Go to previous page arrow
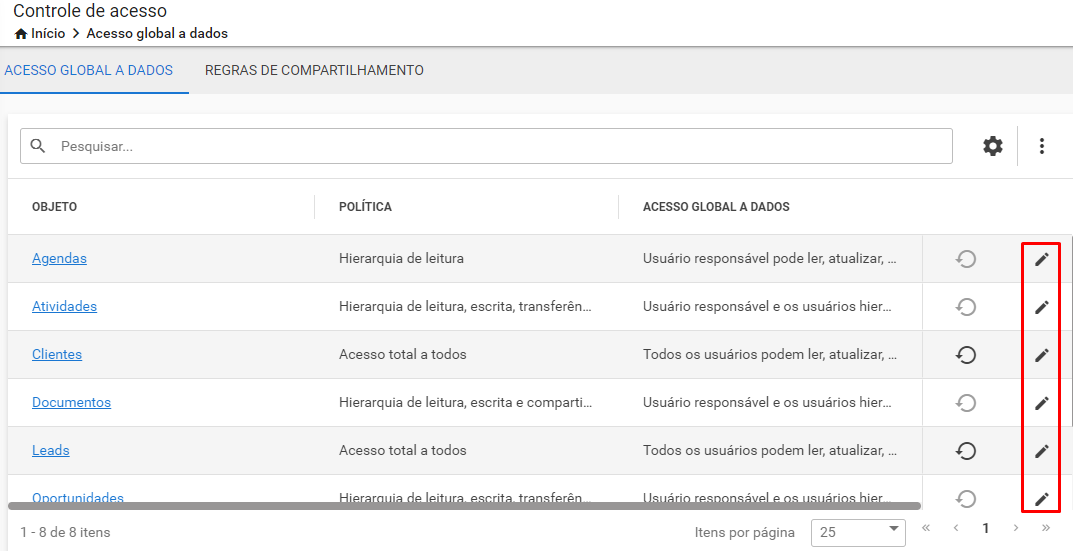Screen dimensions: 1073x551 (x=956, y=528)
